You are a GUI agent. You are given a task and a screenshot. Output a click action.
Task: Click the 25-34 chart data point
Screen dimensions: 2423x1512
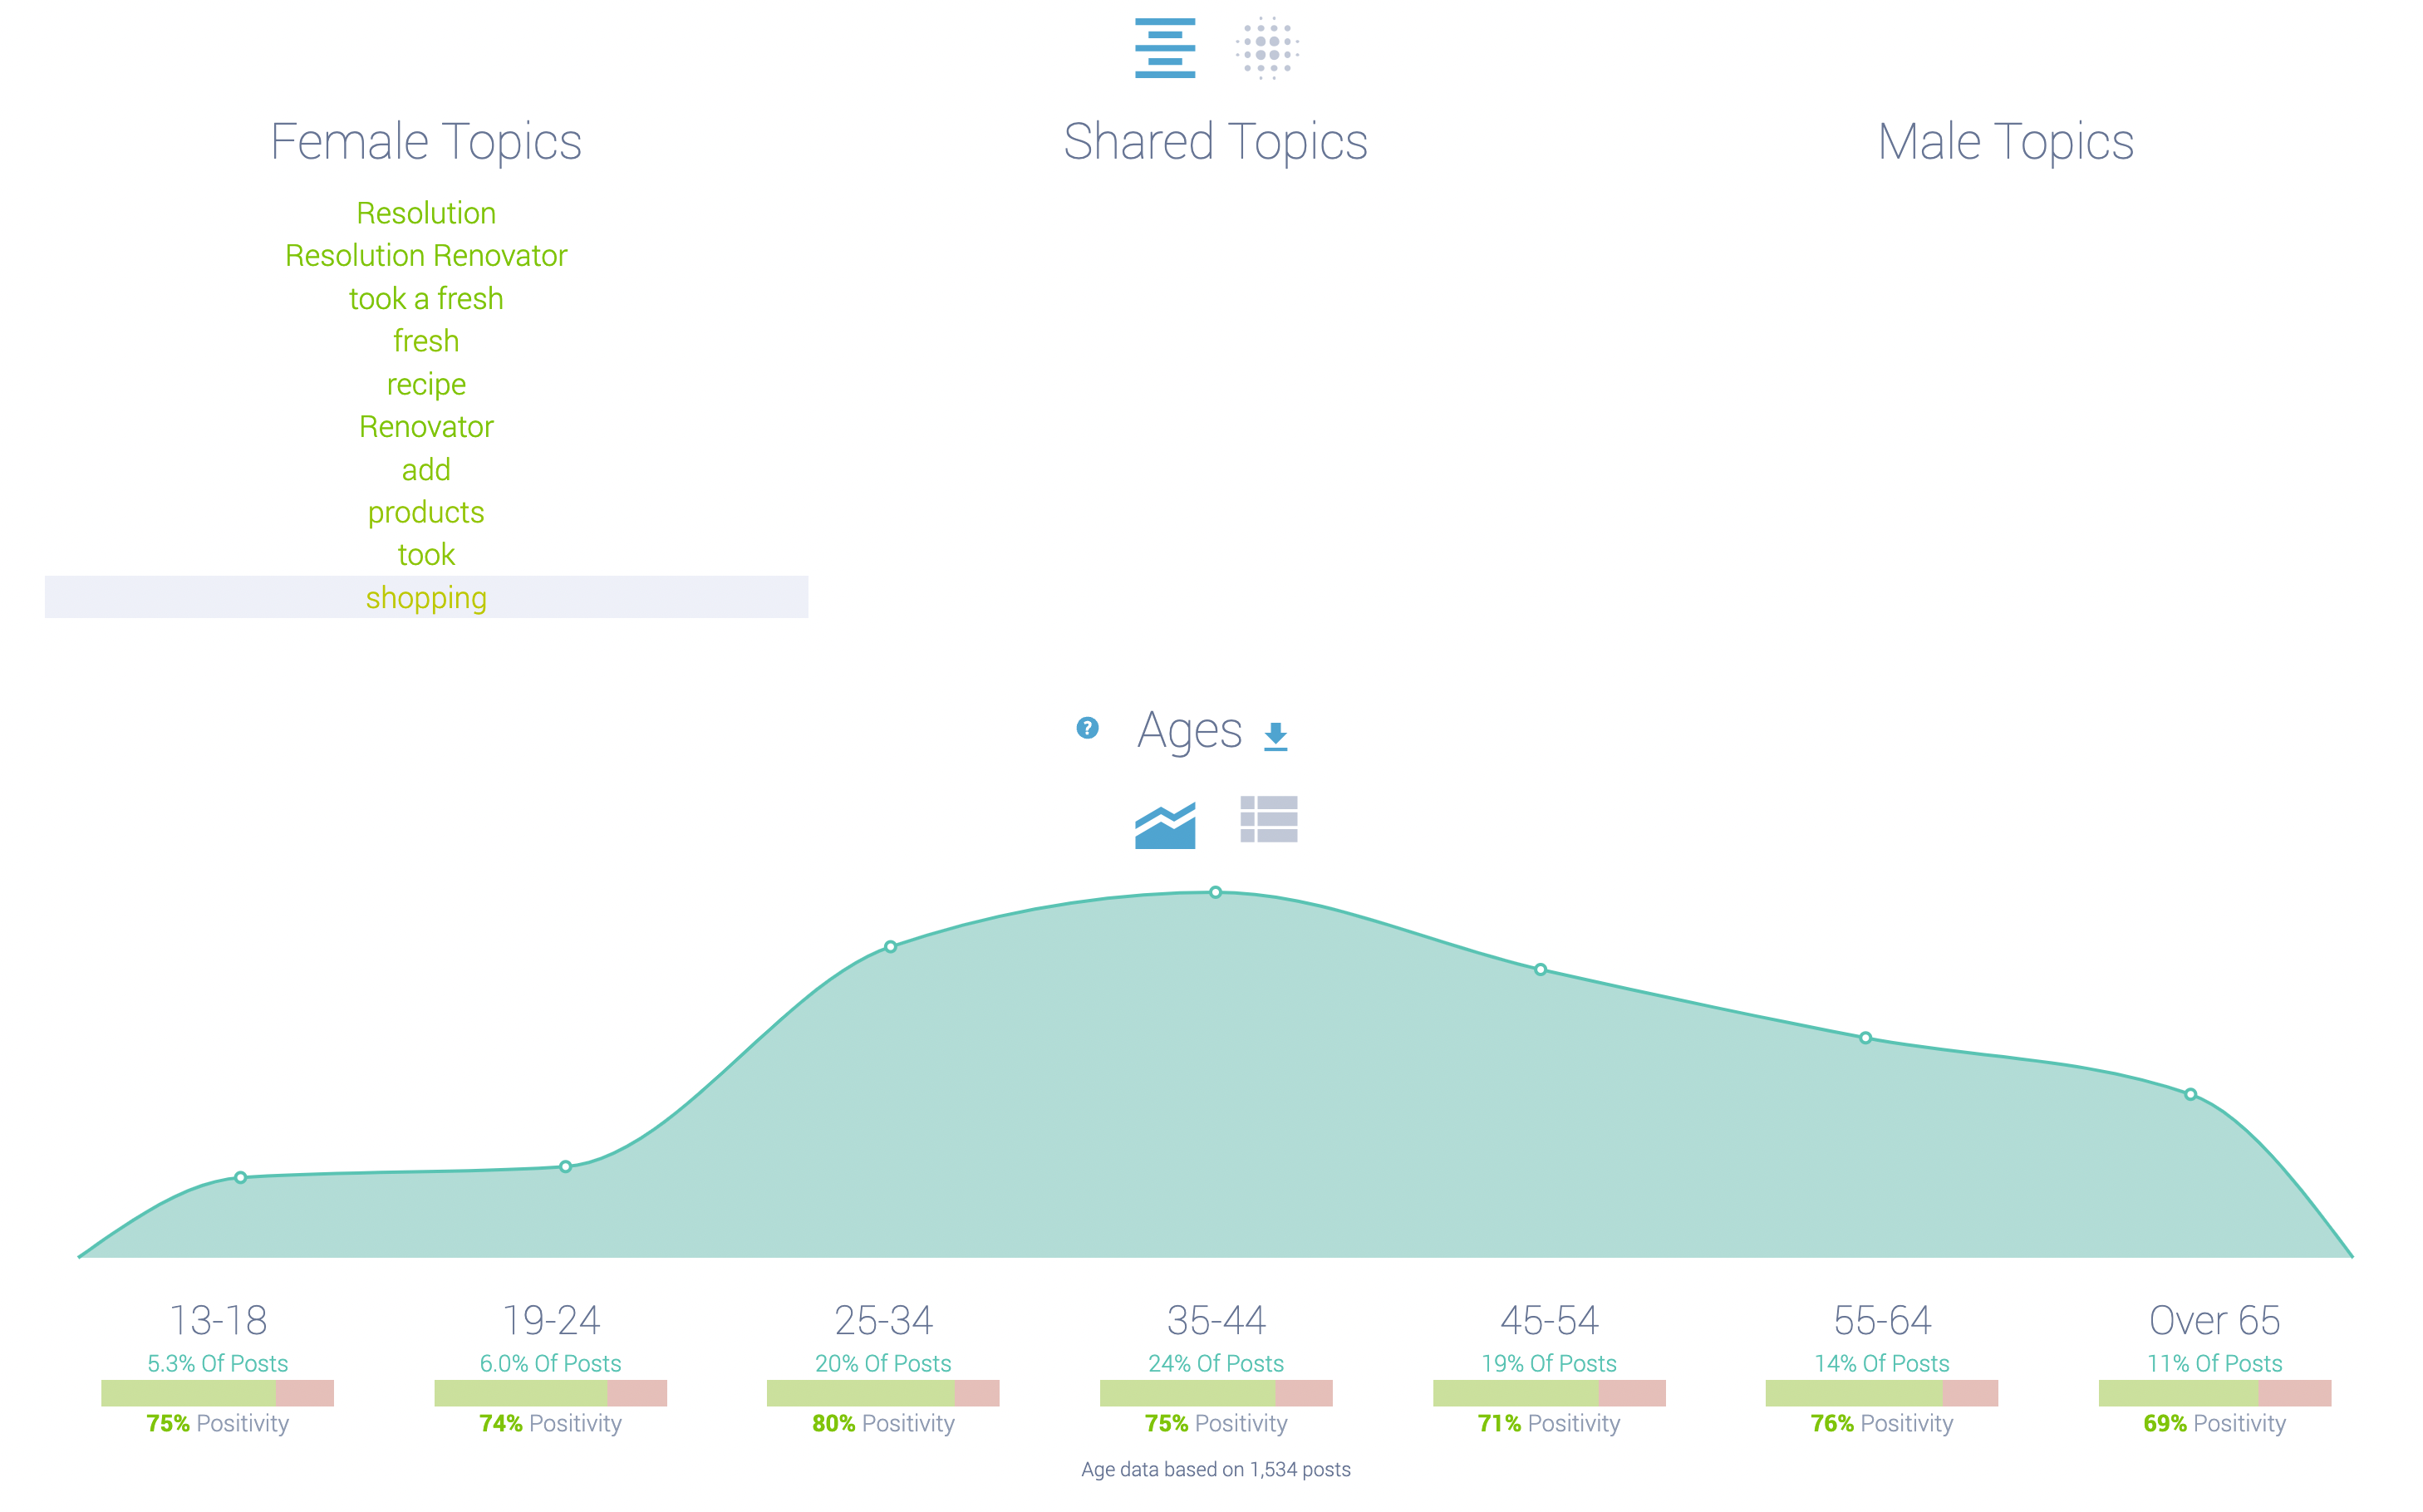[890, 946]
